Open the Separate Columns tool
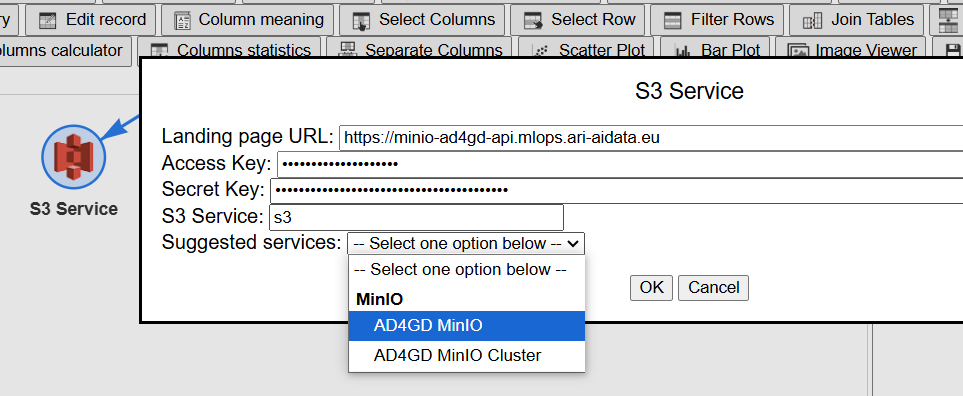This screenshot has width=963, height=396. 421,51
